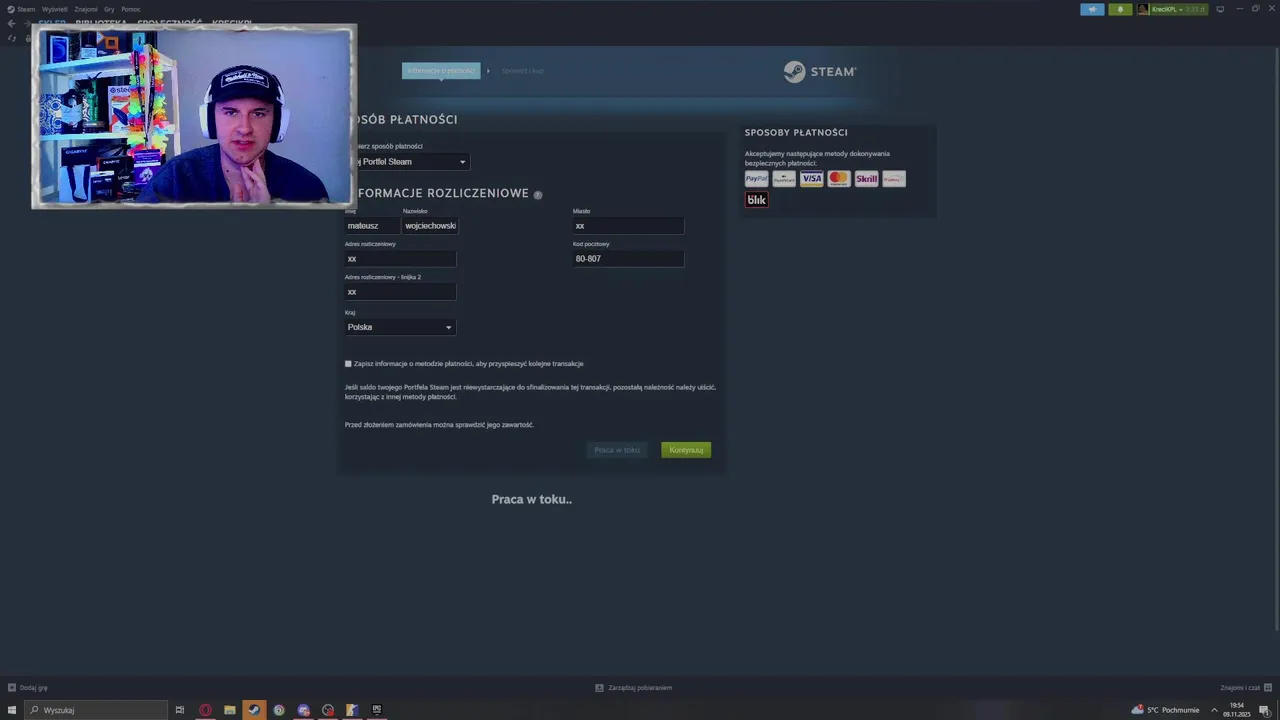Image resolution: width=1280 pixels, height=720 pixels.
Task: Click the Nazwisko field with wojciechowski
Action: 430,226
